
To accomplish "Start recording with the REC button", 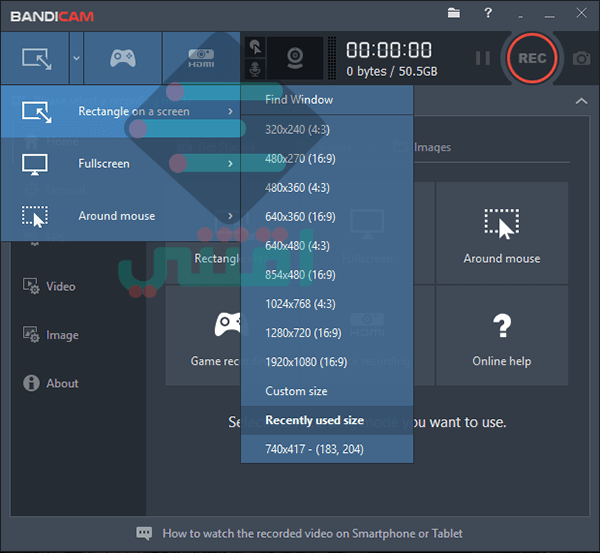I will pyautogui.click(x=532, y=58).
